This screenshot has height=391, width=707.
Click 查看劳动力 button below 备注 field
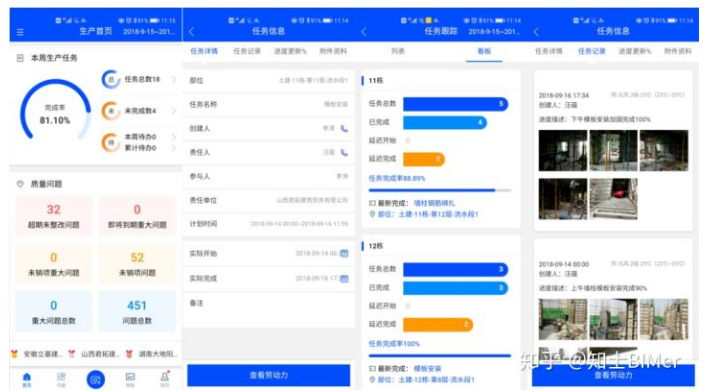pos(269,375)
